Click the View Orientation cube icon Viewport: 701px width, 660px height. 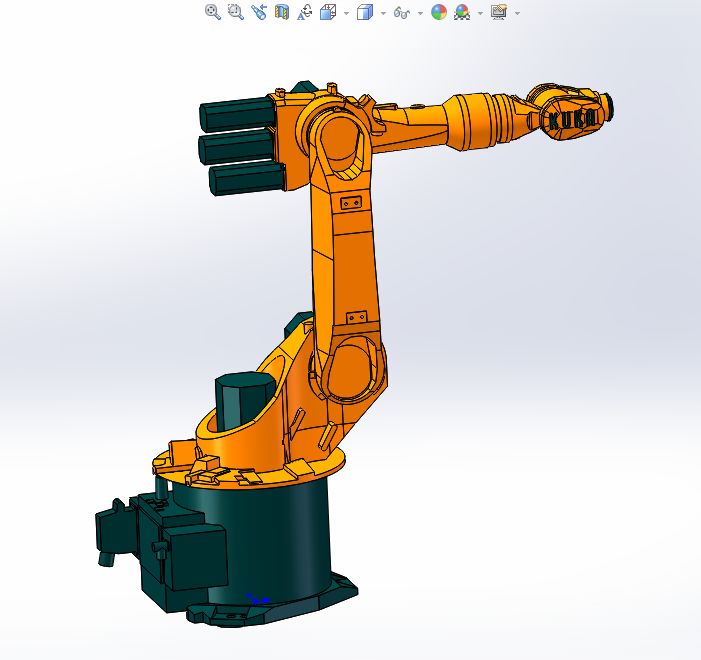pos(328,12)
